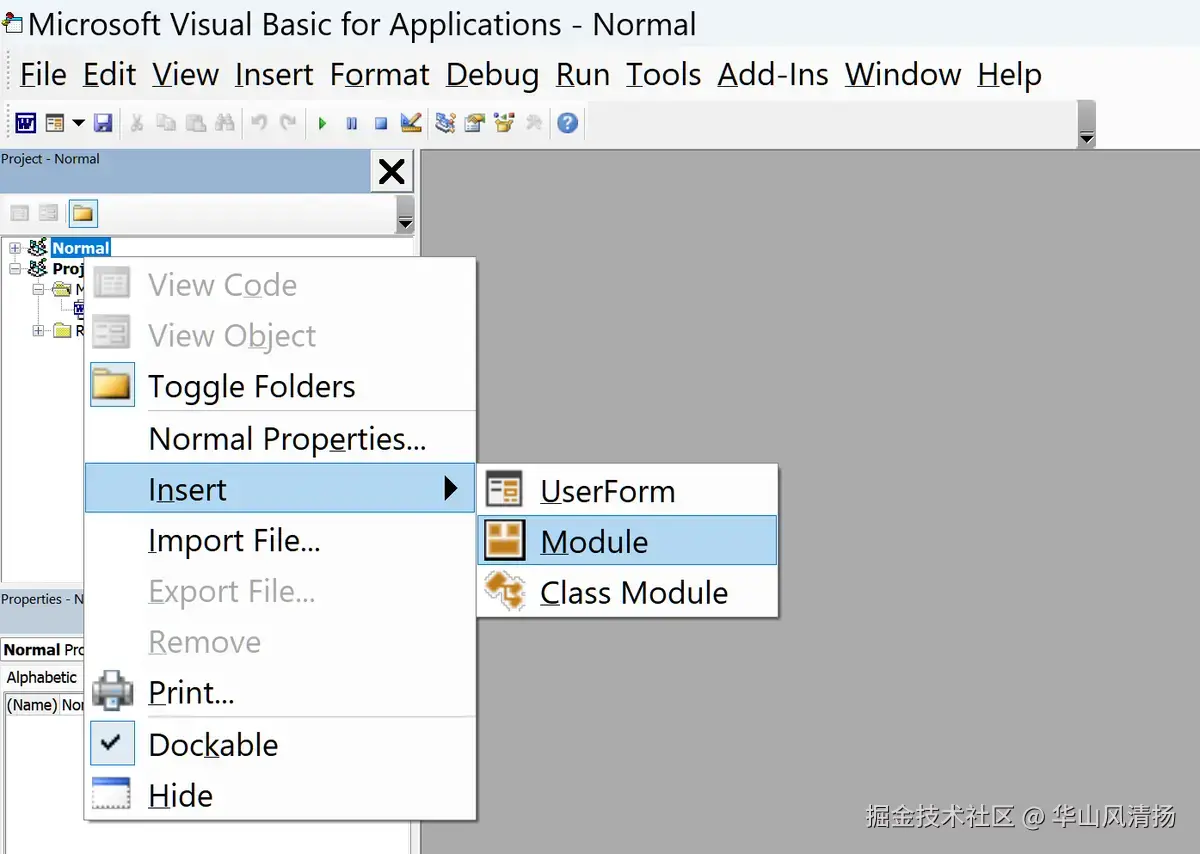Screen dimensions: 1200x854
Task: Click the Insert UserForm toolbar icon
Action: point(54,123)
